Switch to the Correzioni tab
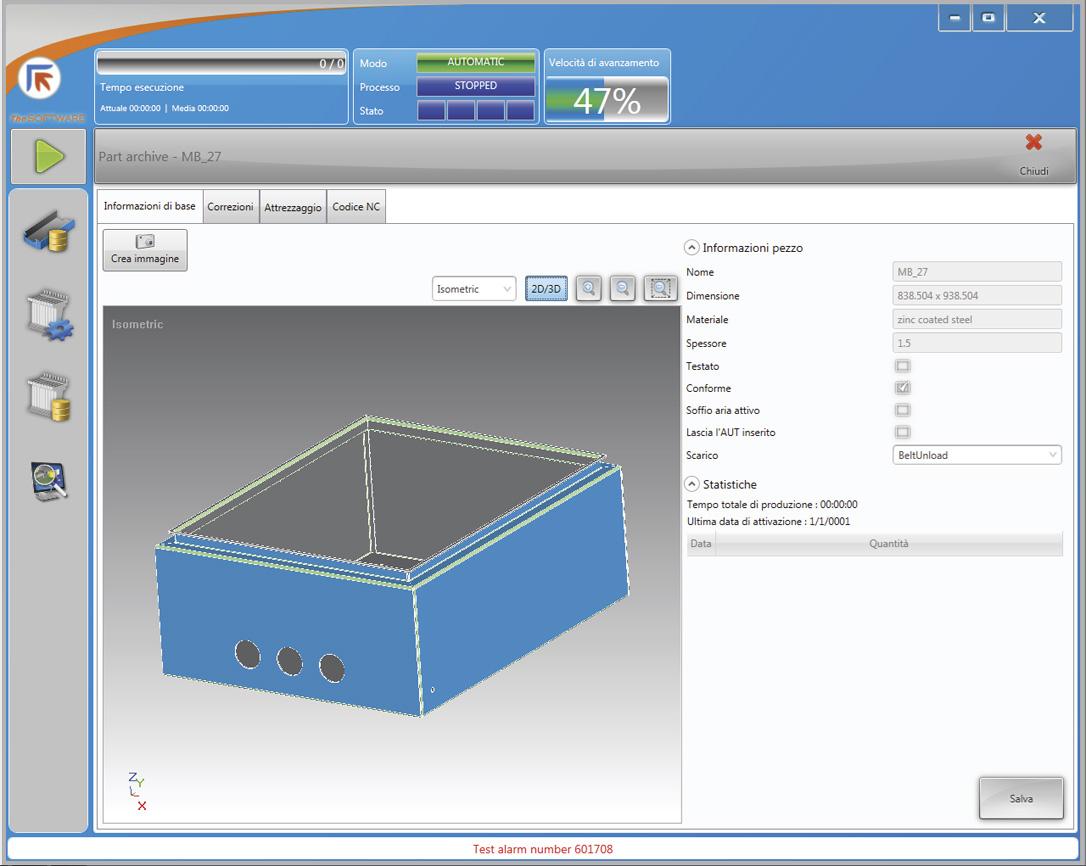 (x=230, y=207)
